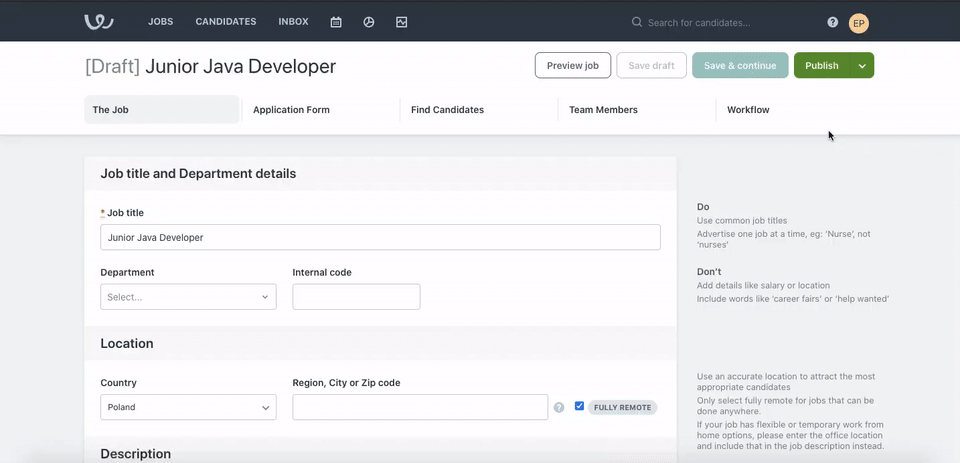Click the search magnifier icon
960x463 pixels.
(x=637, y=22)
